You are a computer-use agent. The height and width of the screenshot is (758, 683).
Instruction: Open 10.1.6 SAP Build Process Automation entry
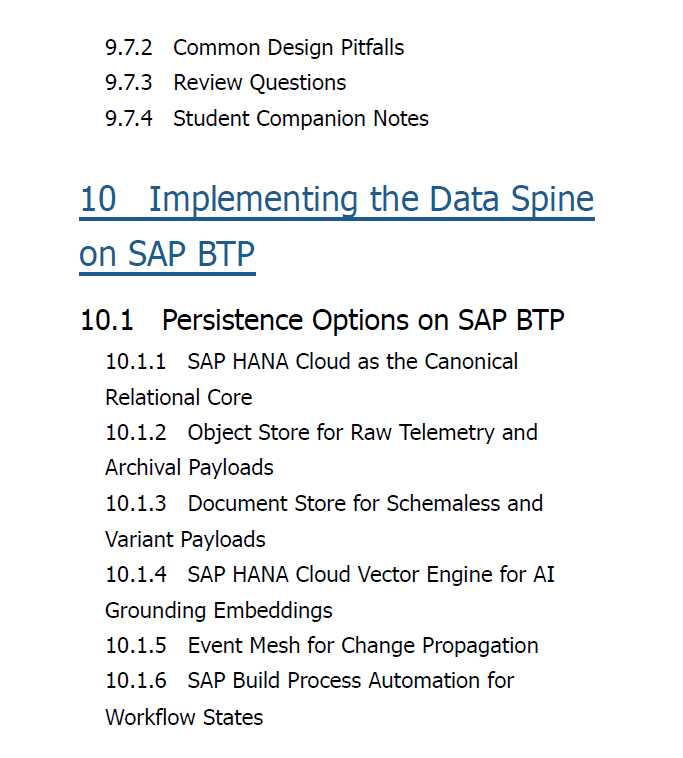pyautogui.click(x=309, y=681)
